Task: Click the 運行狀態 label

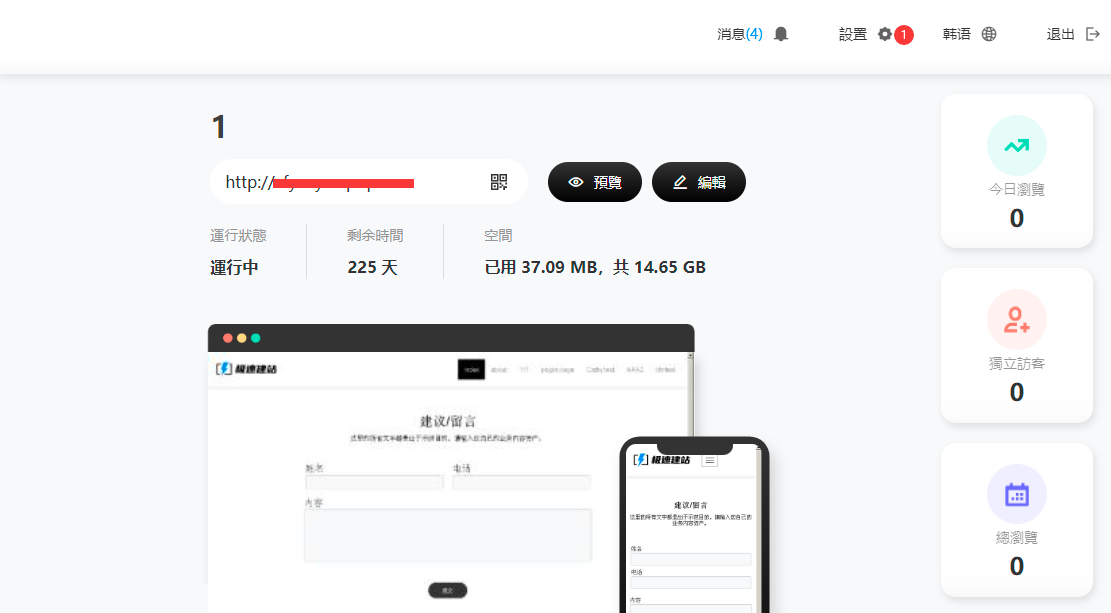Action: point(238,235)
